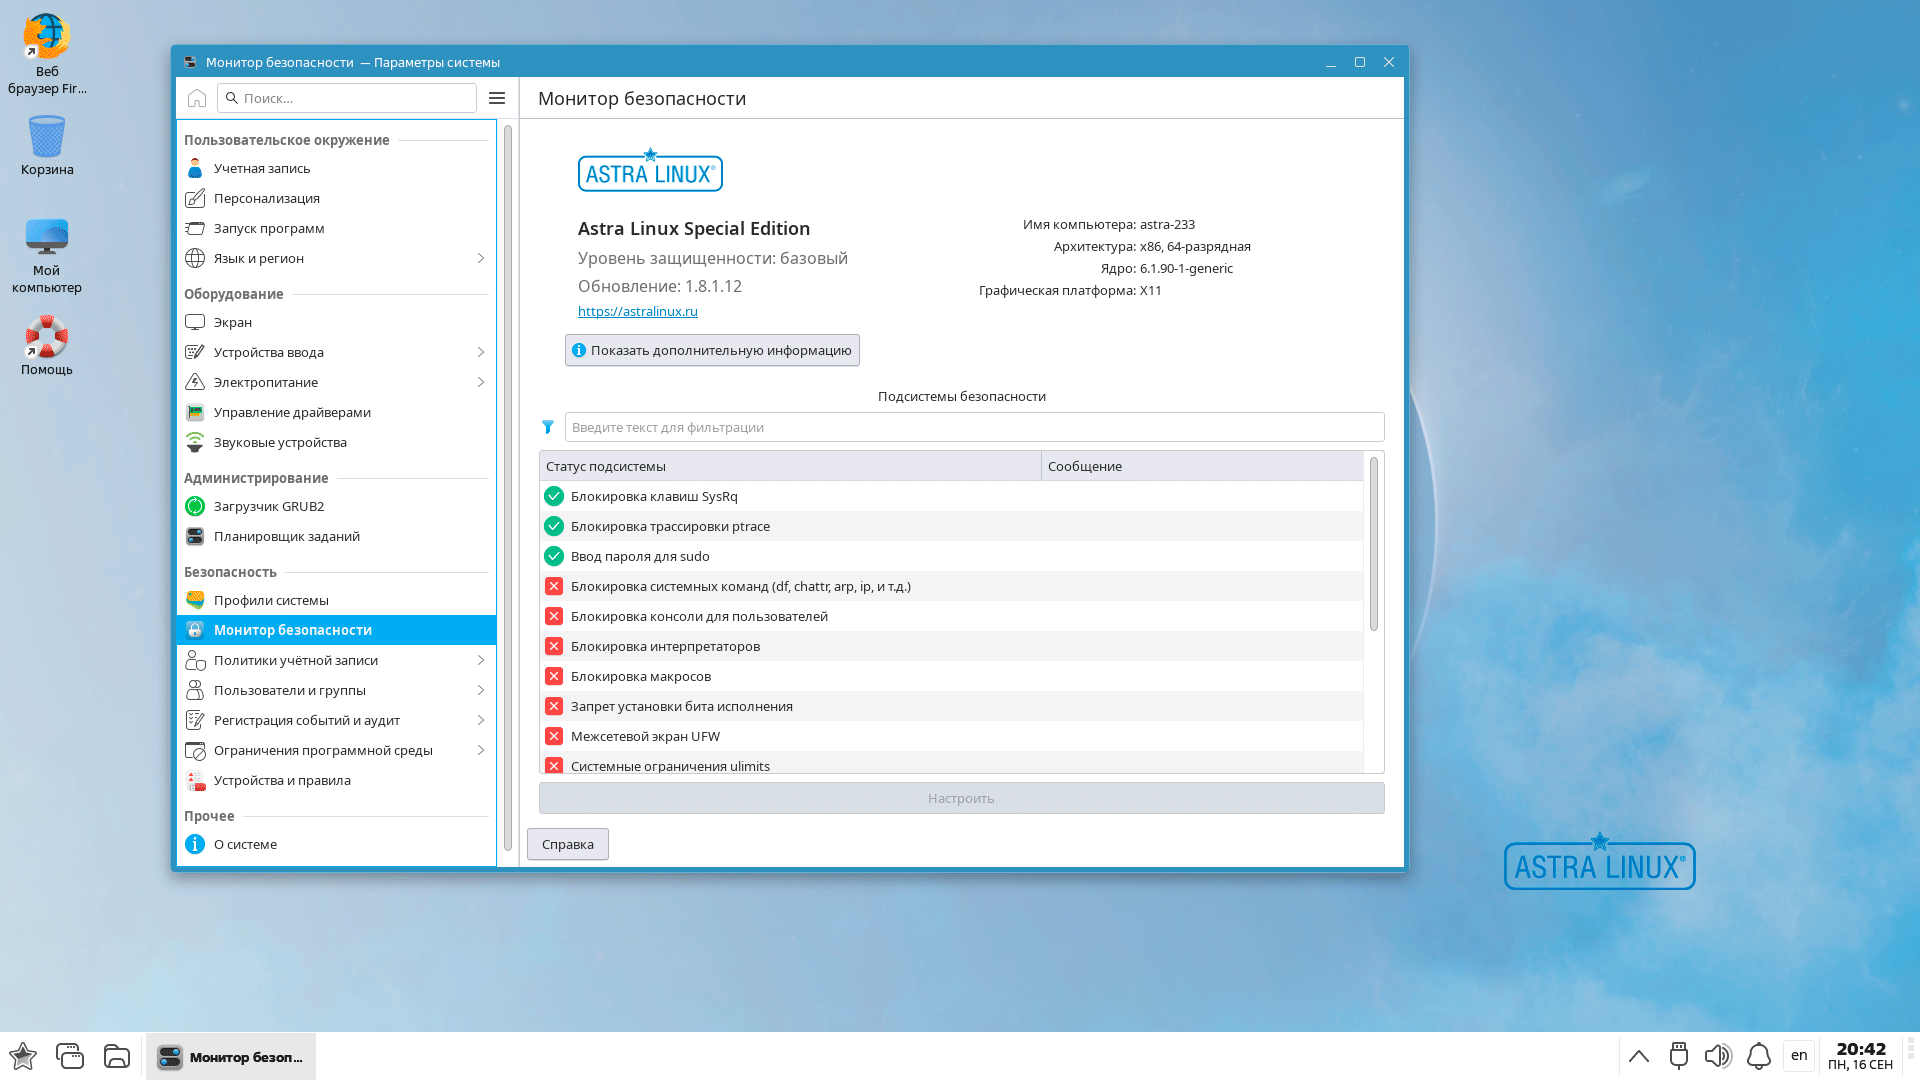
Task: Open the task scheduler item
Action: click(286, 536)
